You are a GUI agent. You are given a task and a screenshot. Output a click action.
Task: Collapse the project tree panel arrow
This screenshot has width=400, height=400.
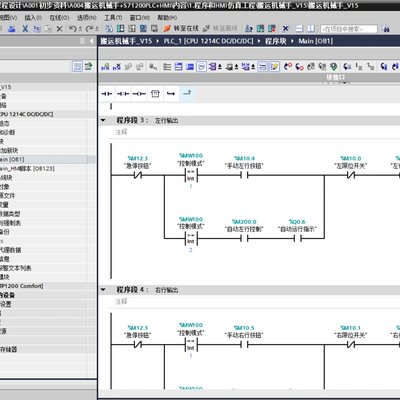tap(91, 41)
